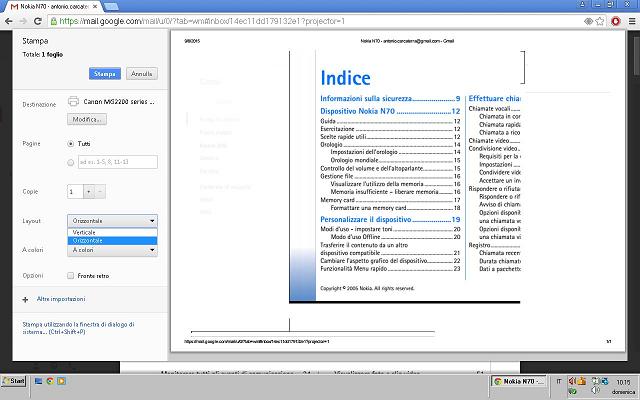
Task: Open the A colori dropdown
Action: click(112, 250)
